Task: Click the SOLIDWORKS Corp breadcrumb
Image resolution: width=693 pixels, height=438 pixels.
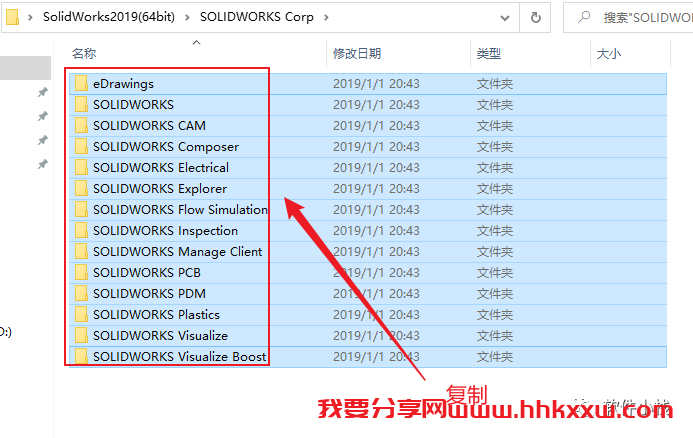Action: (257, 17)
